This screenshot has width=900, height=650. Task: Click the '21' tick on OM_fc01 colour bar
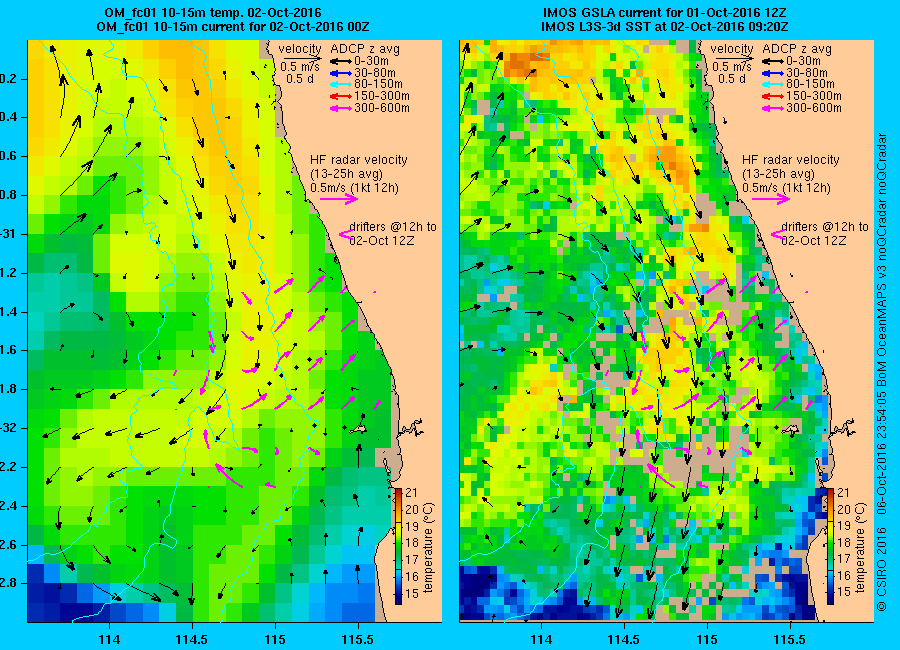[x=412, y=493]
